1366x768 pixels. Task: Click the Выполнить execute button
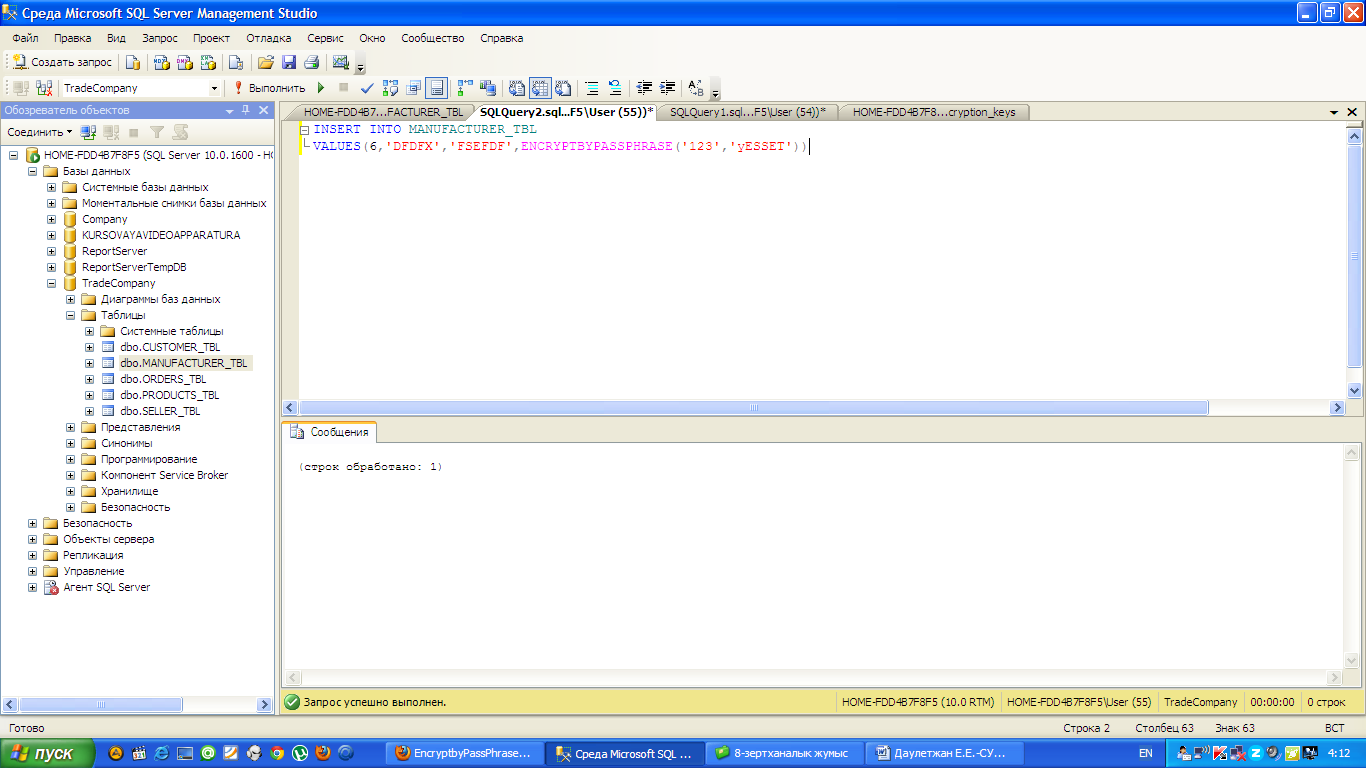point(269,88)
